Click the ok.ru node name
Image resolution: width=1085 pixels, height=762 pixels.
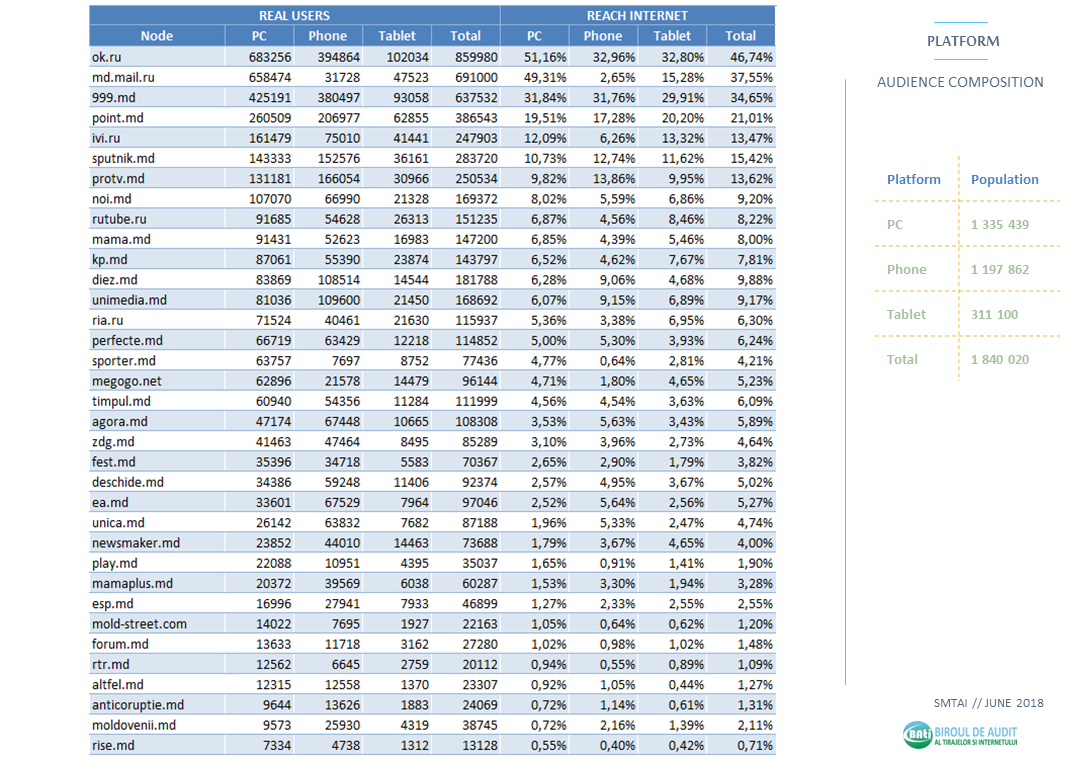pyautogui.click(x=107, y=57)
